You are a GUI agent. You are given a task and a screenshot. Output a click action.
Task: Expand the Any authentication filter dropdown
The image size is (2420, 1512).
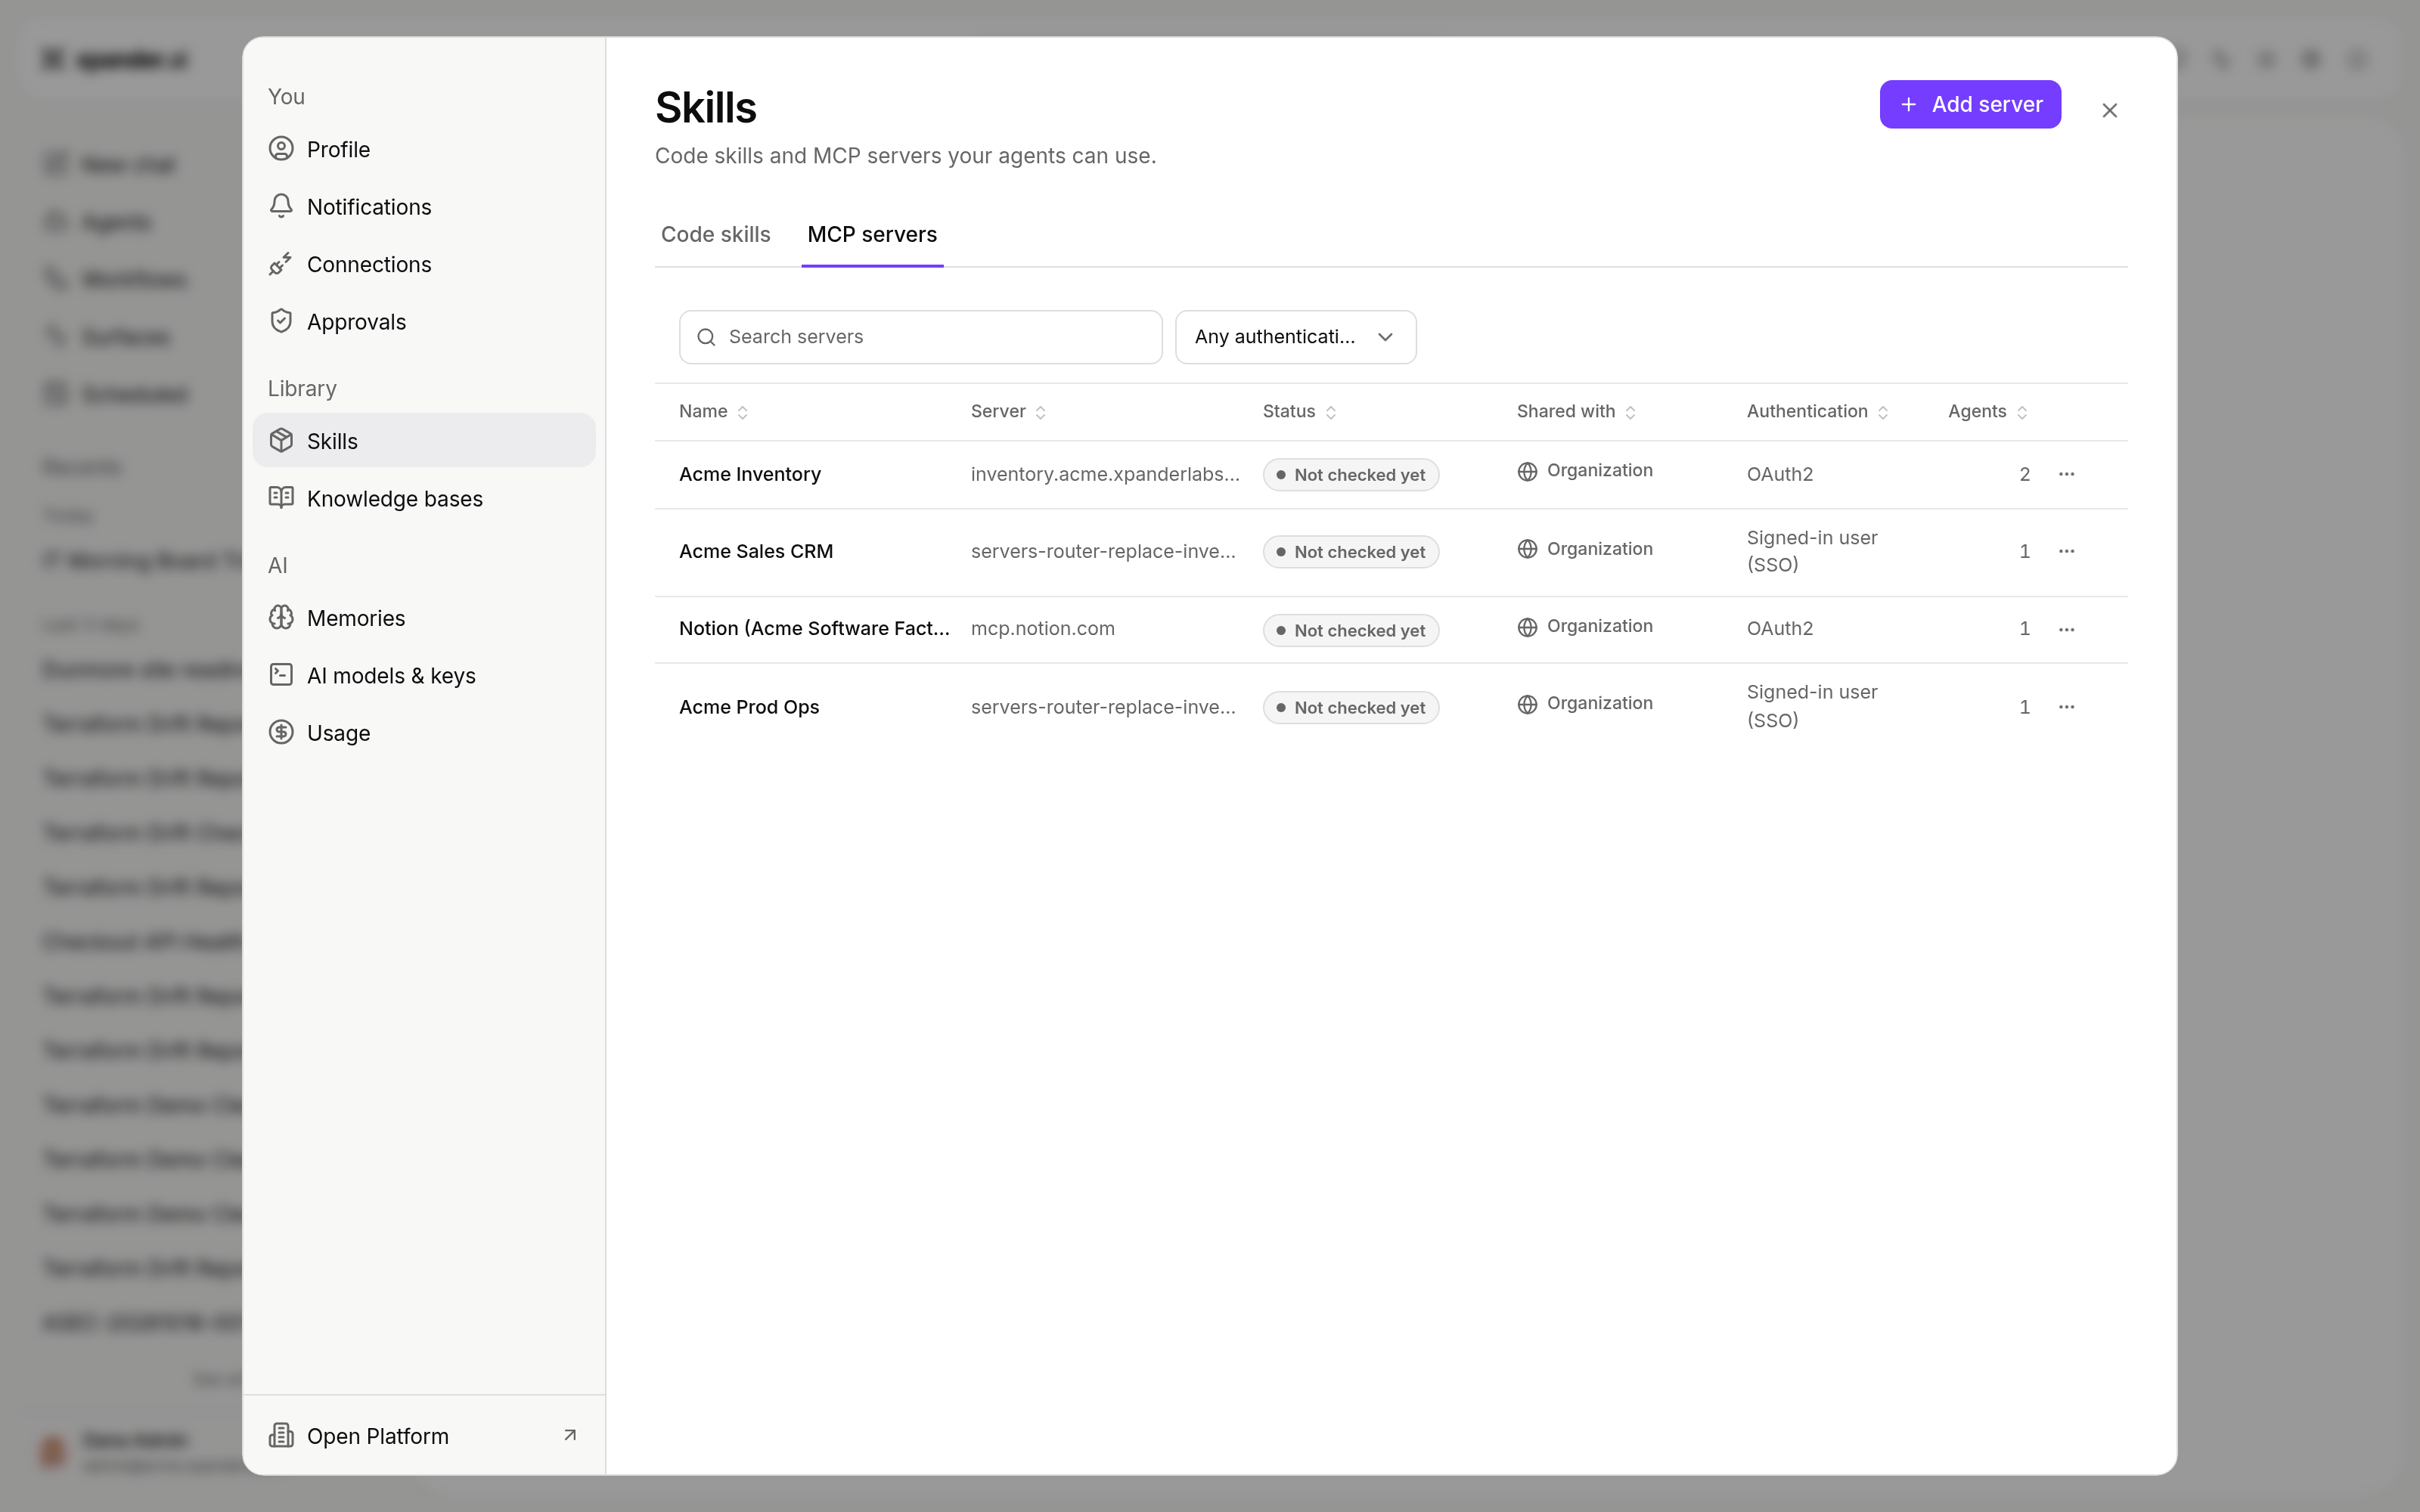click(1295, 337)
